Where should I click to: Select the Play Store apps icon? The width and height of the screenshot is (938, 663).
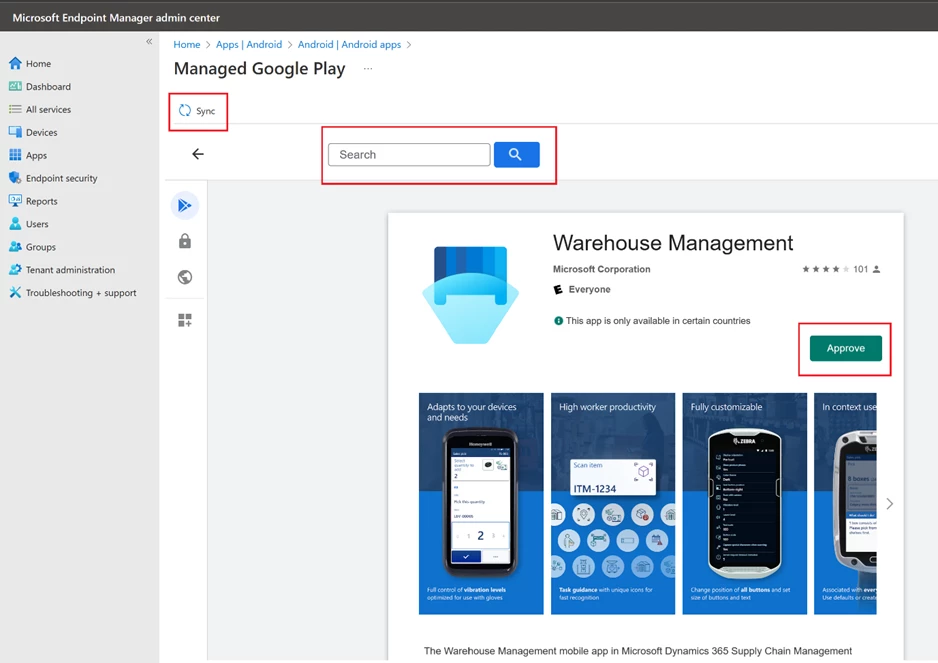184,204
